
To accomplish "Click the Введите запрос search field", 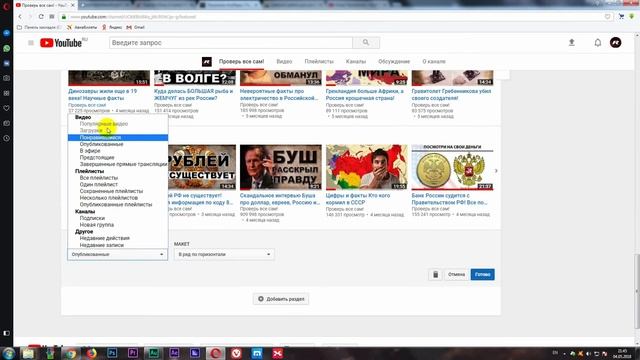I will coord(231,42).
